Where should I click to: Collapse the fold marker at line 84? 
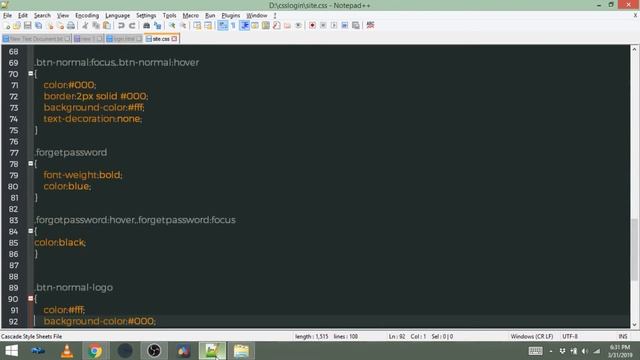point(31,231)
